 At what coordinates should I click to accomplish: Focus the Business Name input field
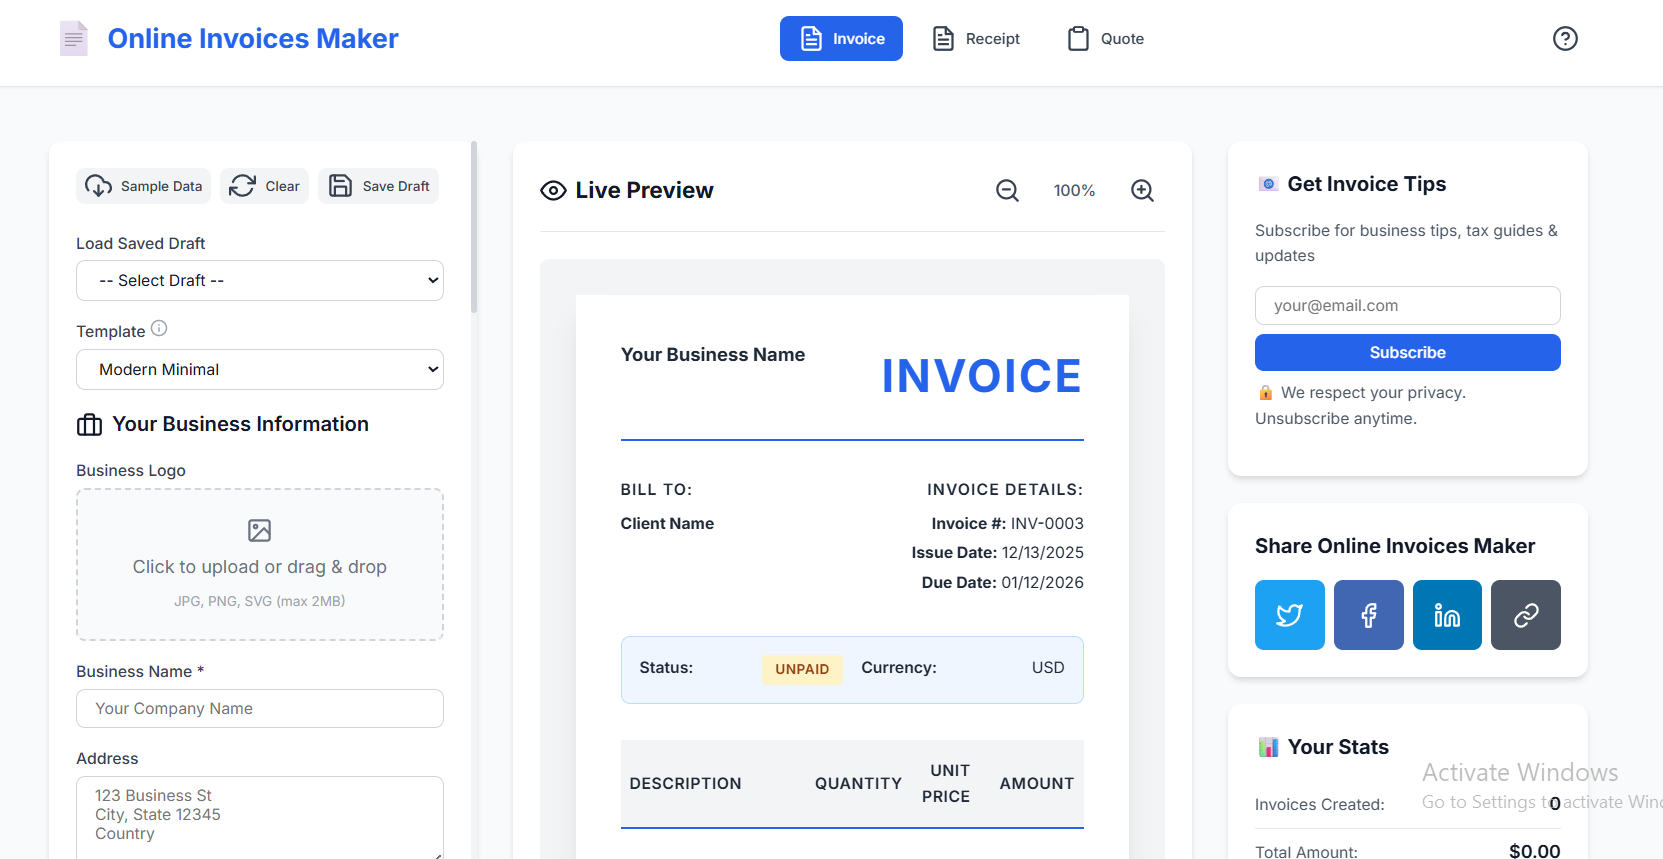tap(260, 708)
